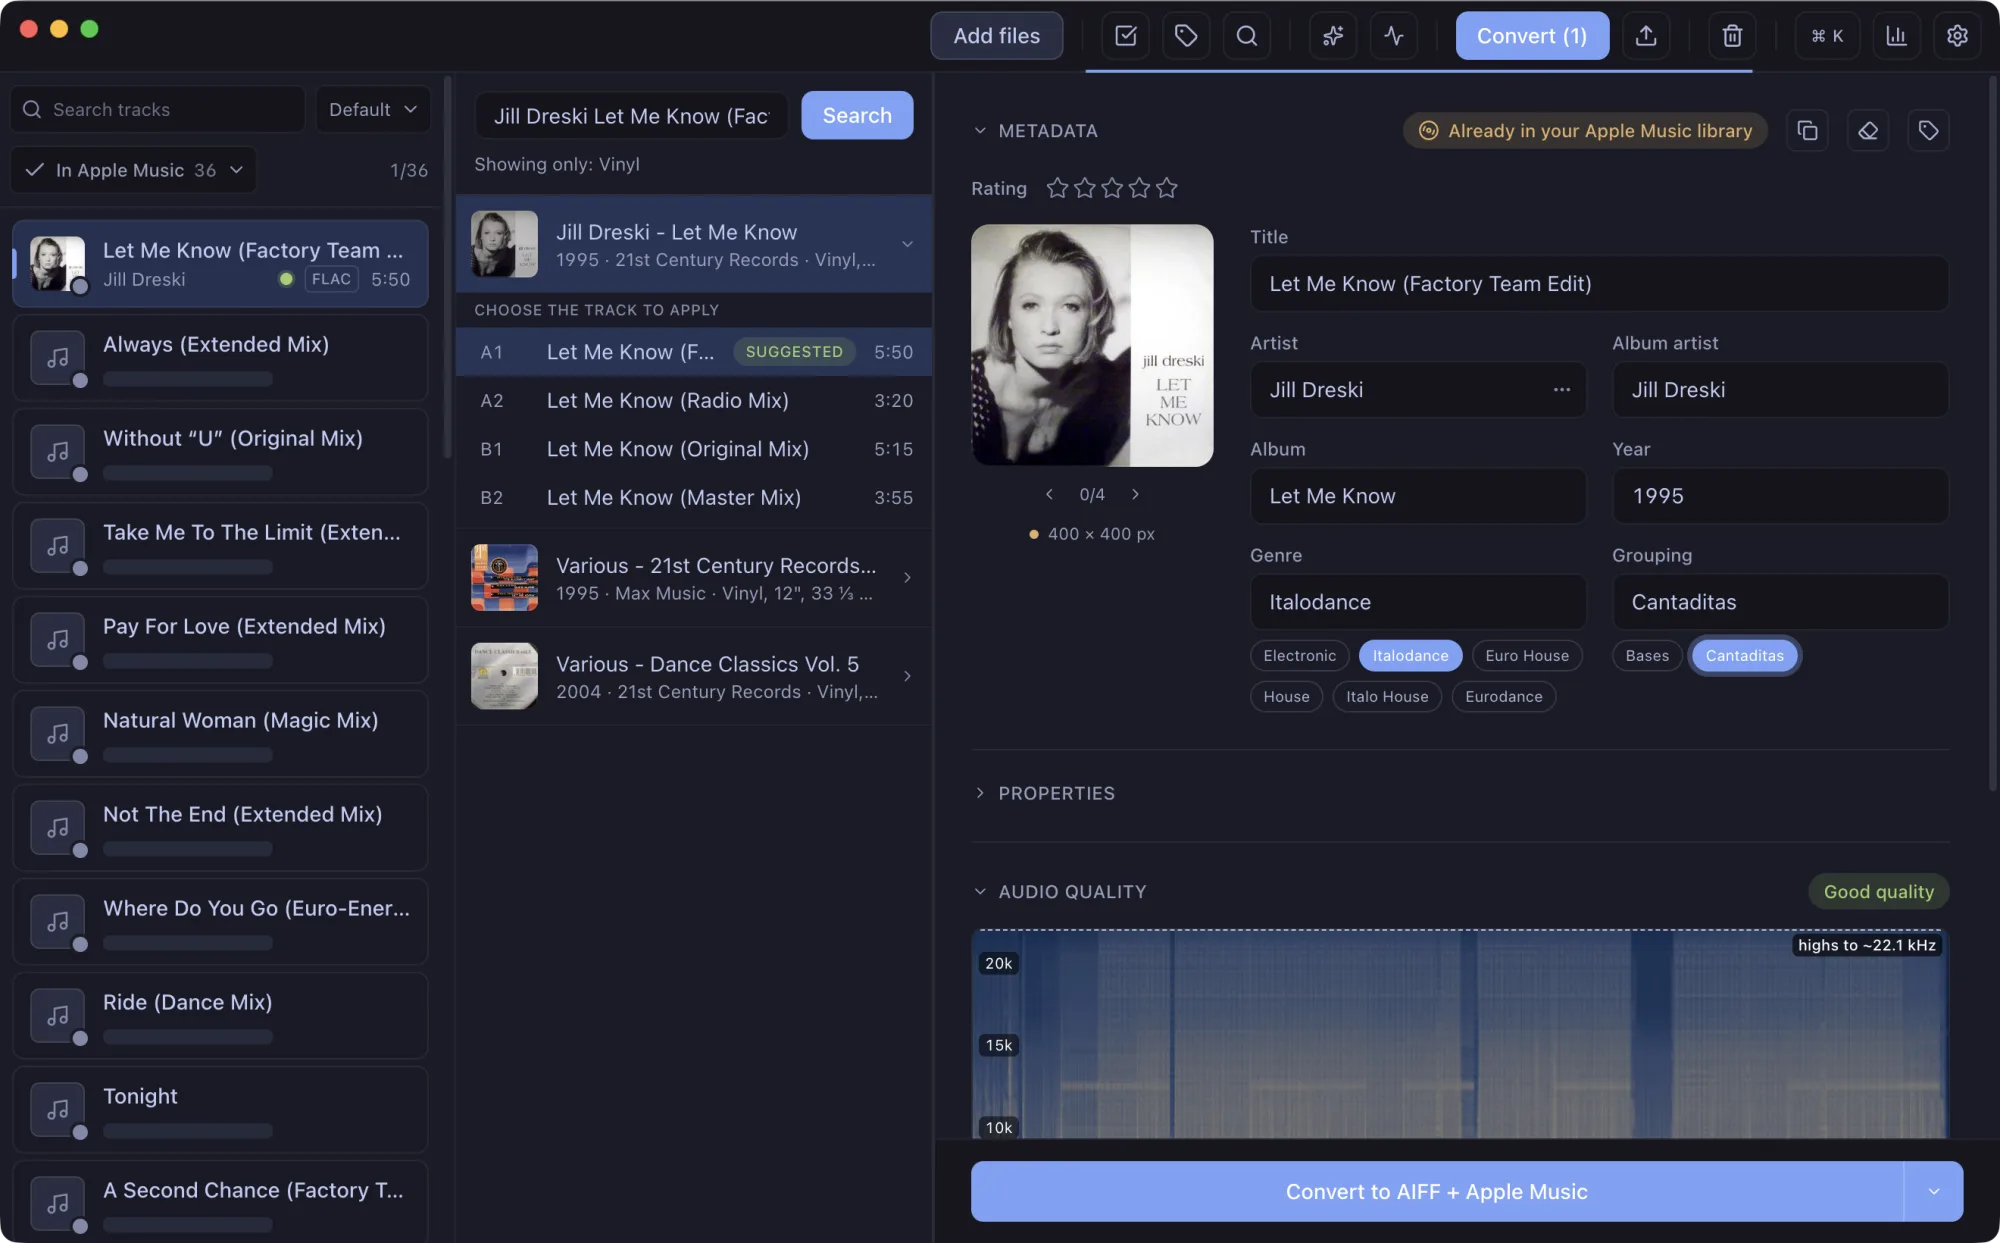This screenshot has height=1243, width=2000.
Task: Toggle the Italo House genre chip
Action: pyautogui.click(x=1387, y=697)
